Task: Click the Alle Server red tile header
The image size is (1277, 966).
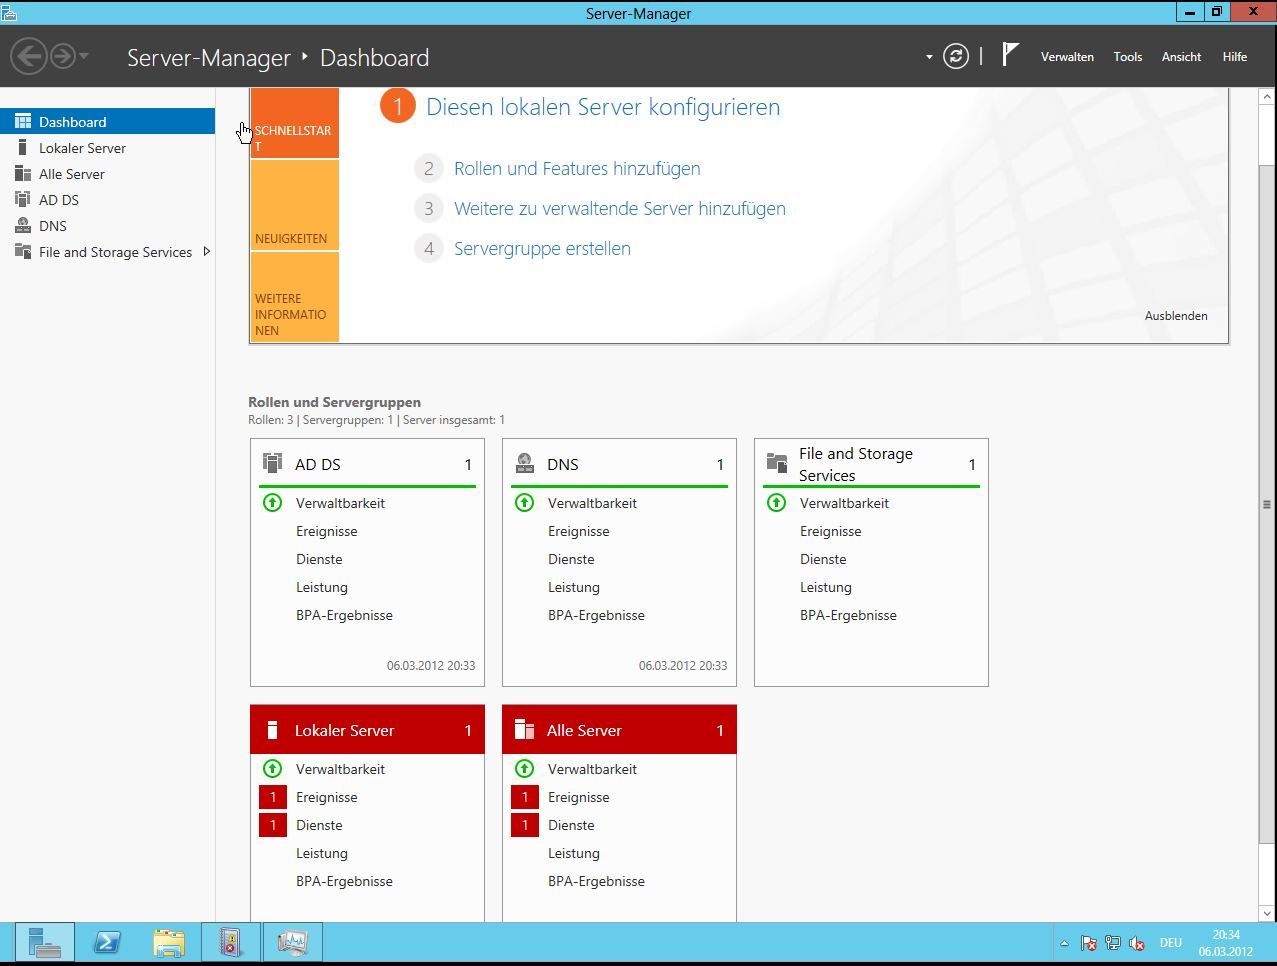Action: 619,730
